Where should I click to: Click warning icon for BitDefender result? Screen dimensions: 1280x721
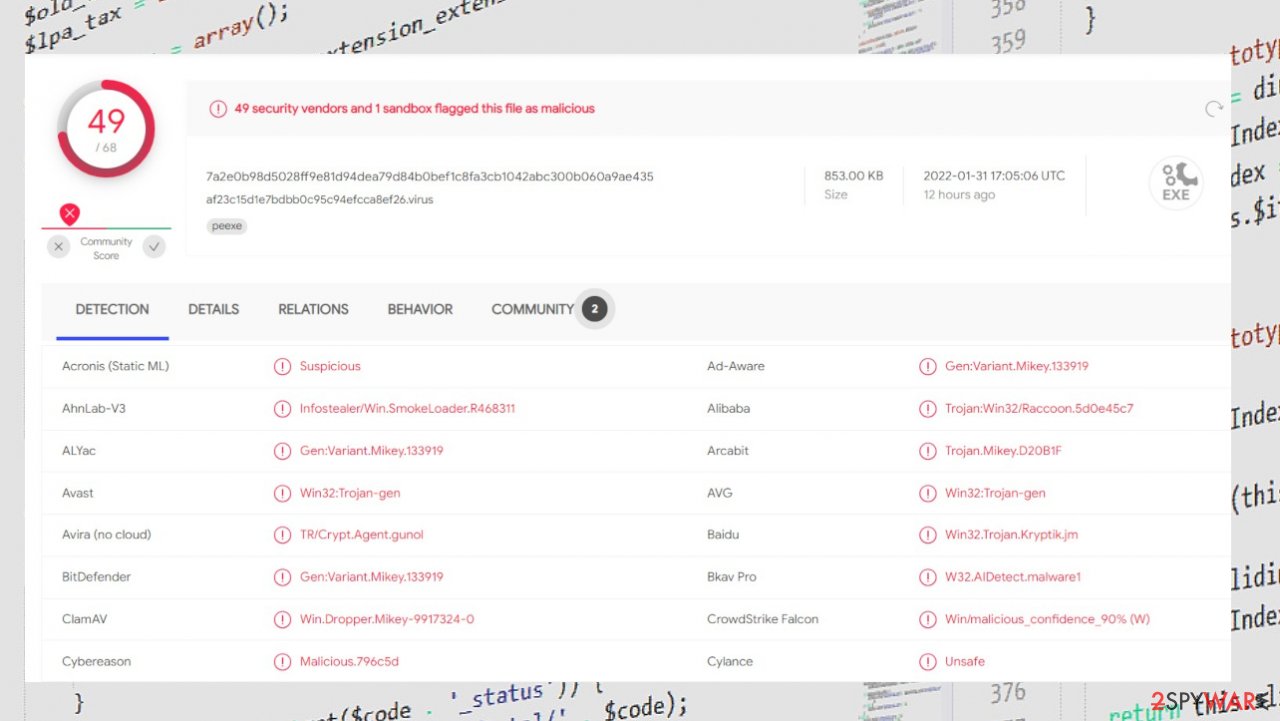283,577
